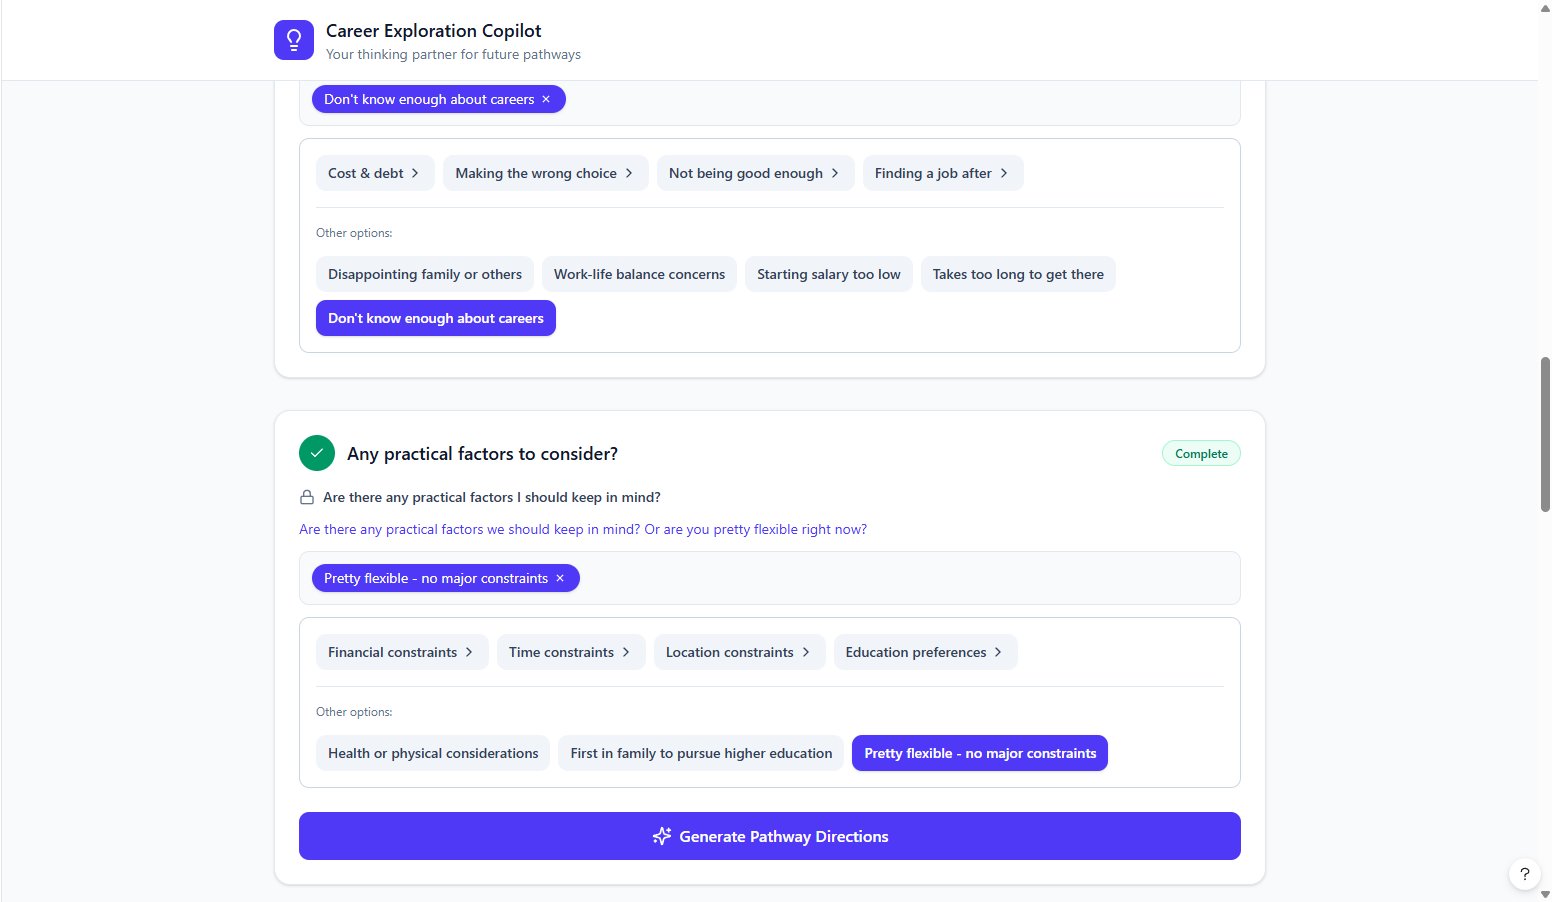1552x902 pixels.
Task: Expand Making the wrong choice options
Action: click(546, 173)
